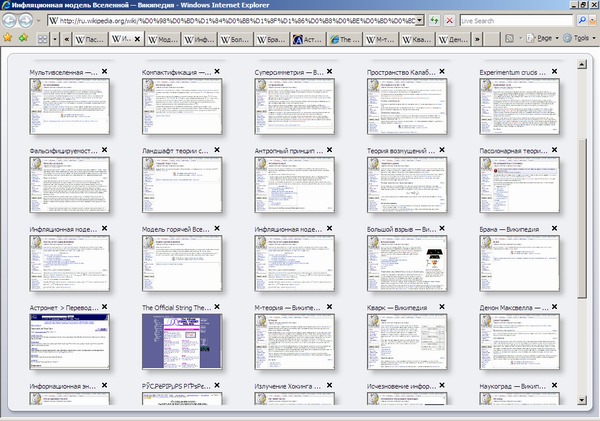
Task: Stop loading with the red X icon
Action: [x=450, y=20]
